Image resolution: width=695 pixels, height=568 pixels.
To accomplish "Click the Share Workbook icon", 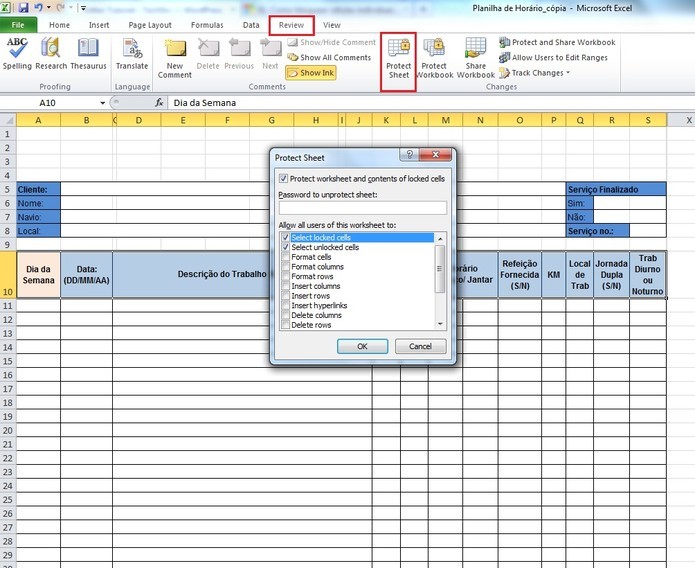I will click(476, 59).
